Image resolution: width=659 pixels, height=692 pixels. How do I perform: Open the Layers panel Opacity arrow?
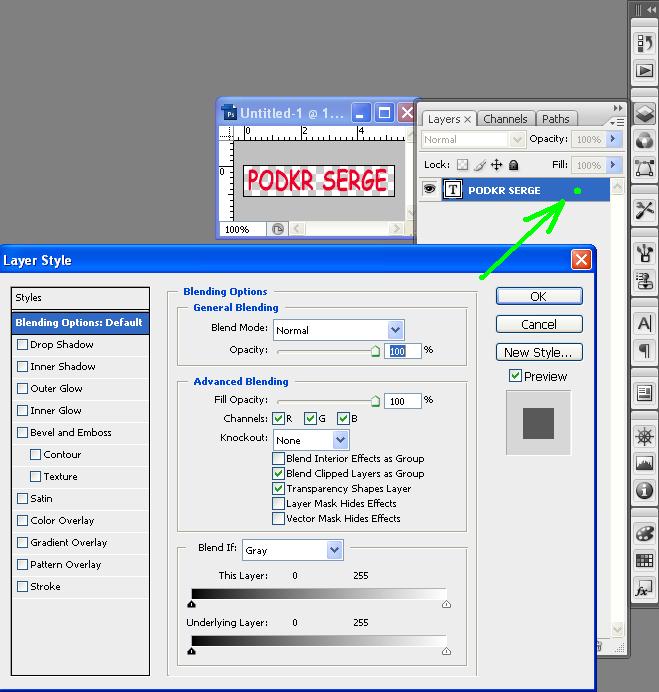[613, 139]
